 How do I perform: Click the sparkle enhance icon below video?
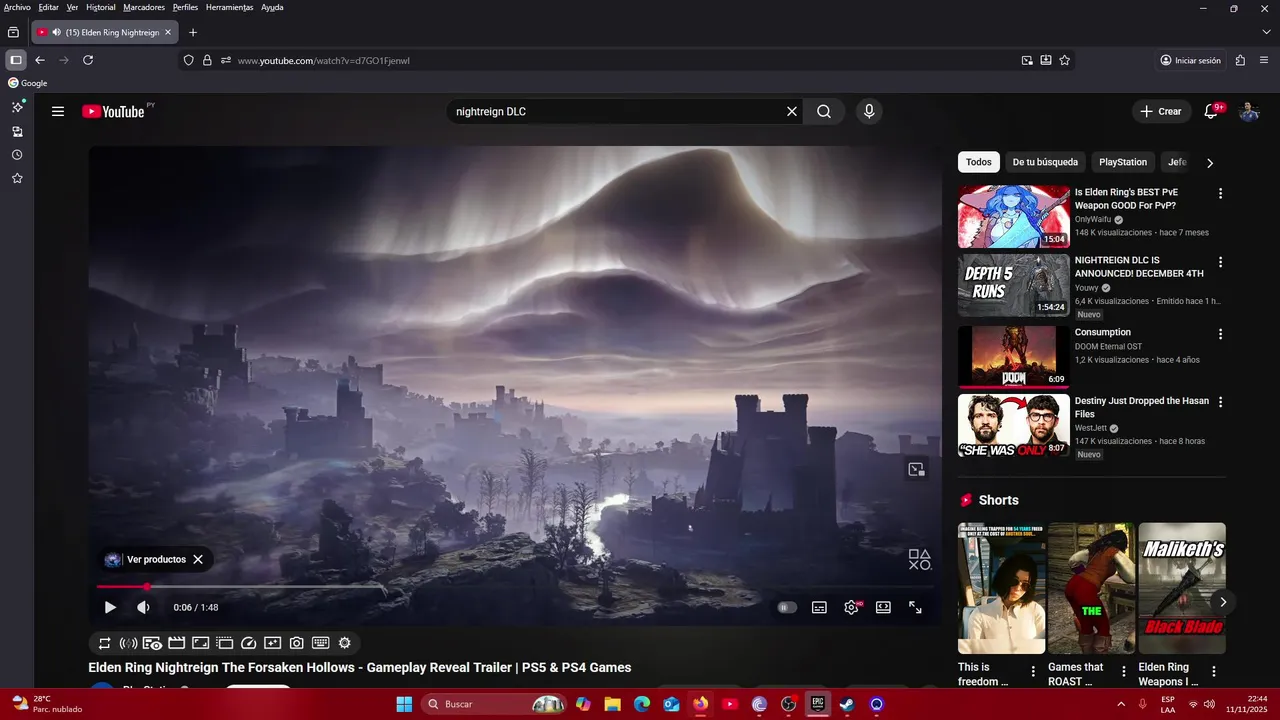click(273, 643)
